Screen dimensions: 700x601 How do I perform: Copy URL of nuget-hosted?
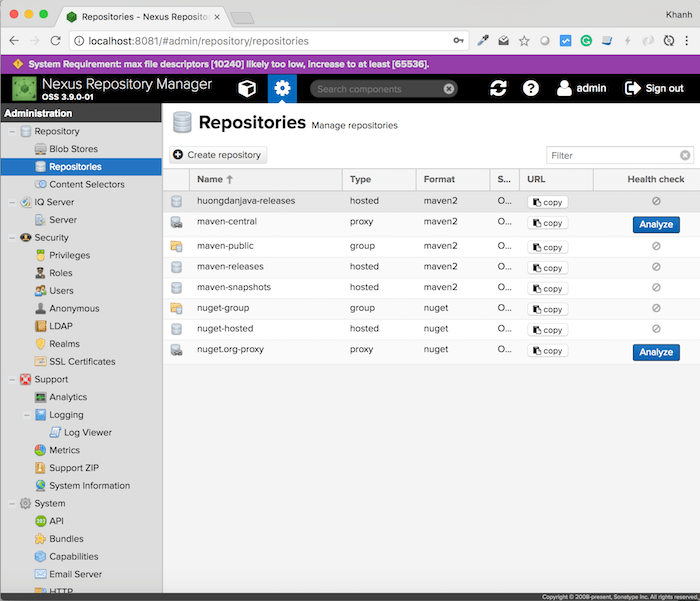pyautogui.click(x=547, y=330)
